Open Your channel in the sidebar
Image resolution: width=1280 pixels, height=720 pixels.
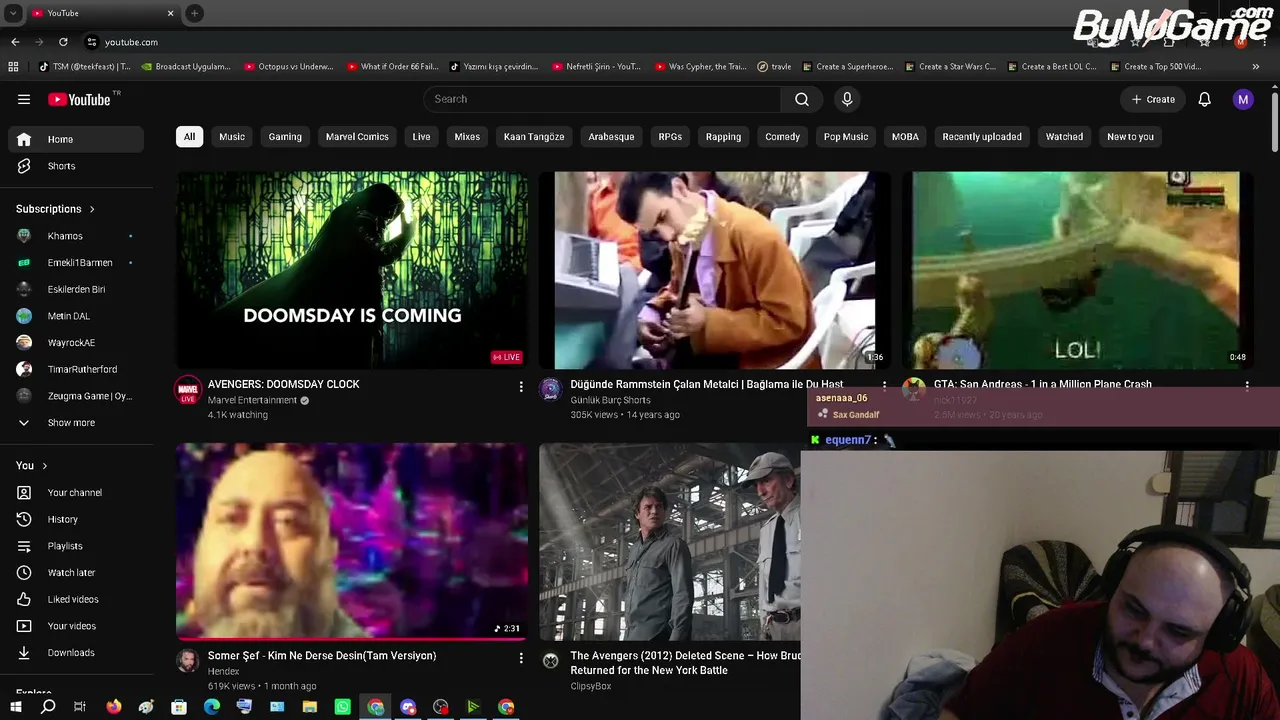76,493
